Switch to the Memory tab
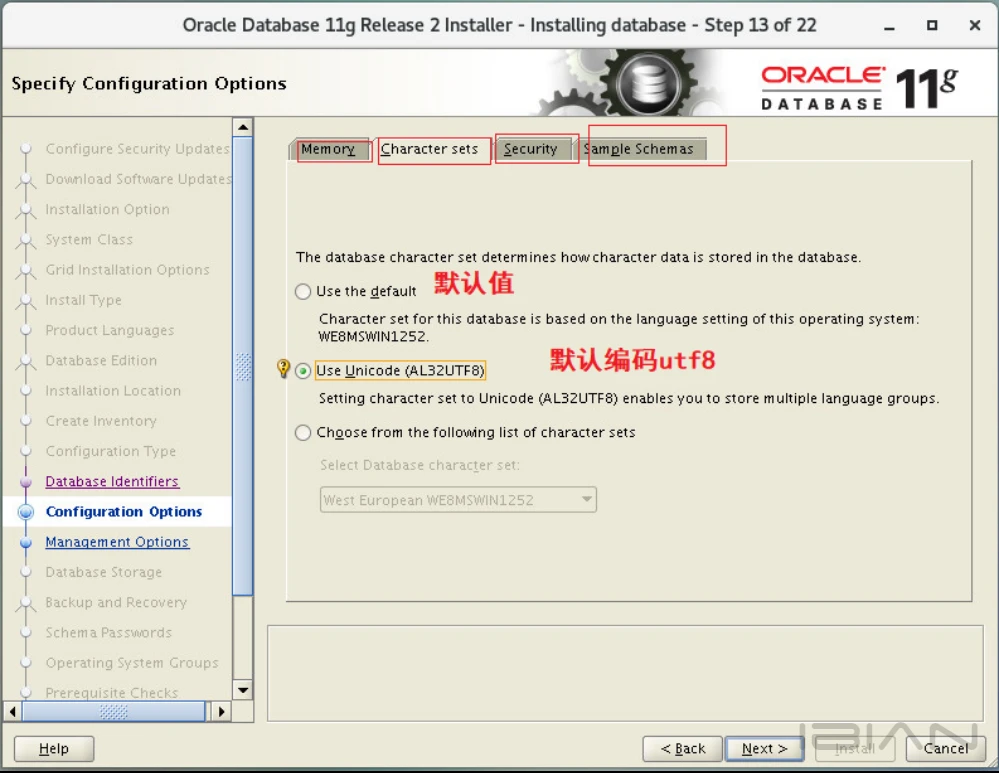 point(329,149)
